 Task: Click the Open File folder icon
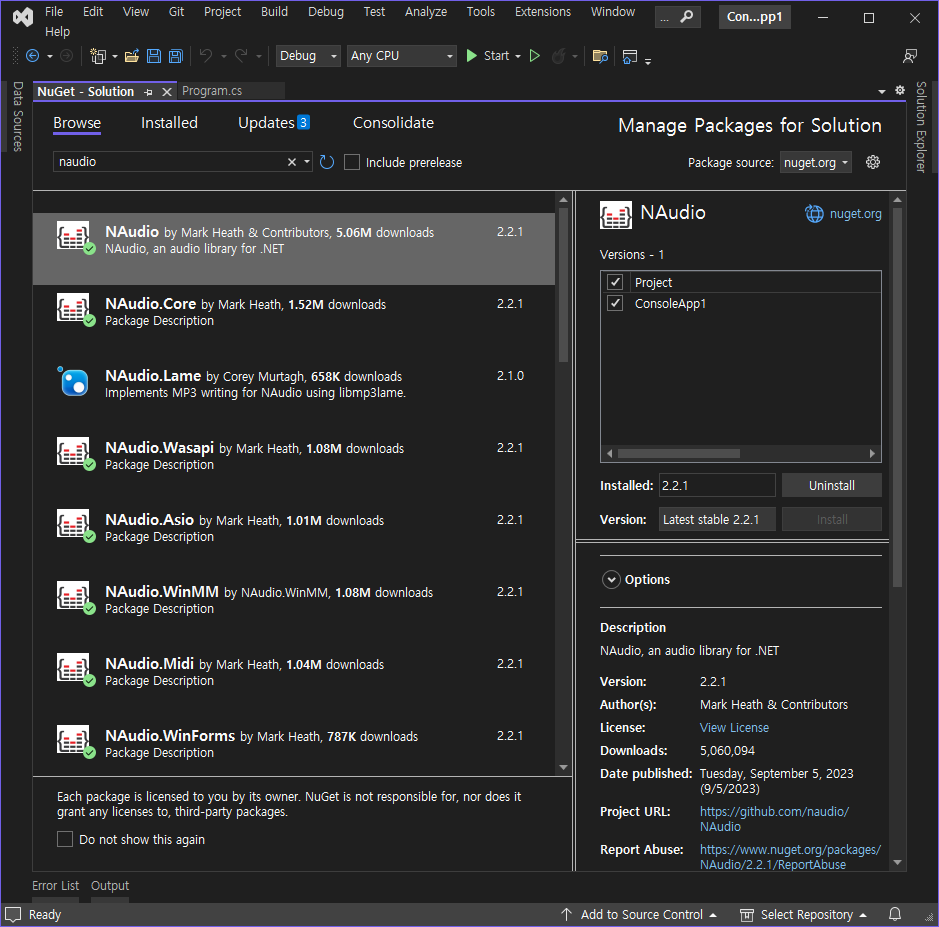[x=132, y=56]
